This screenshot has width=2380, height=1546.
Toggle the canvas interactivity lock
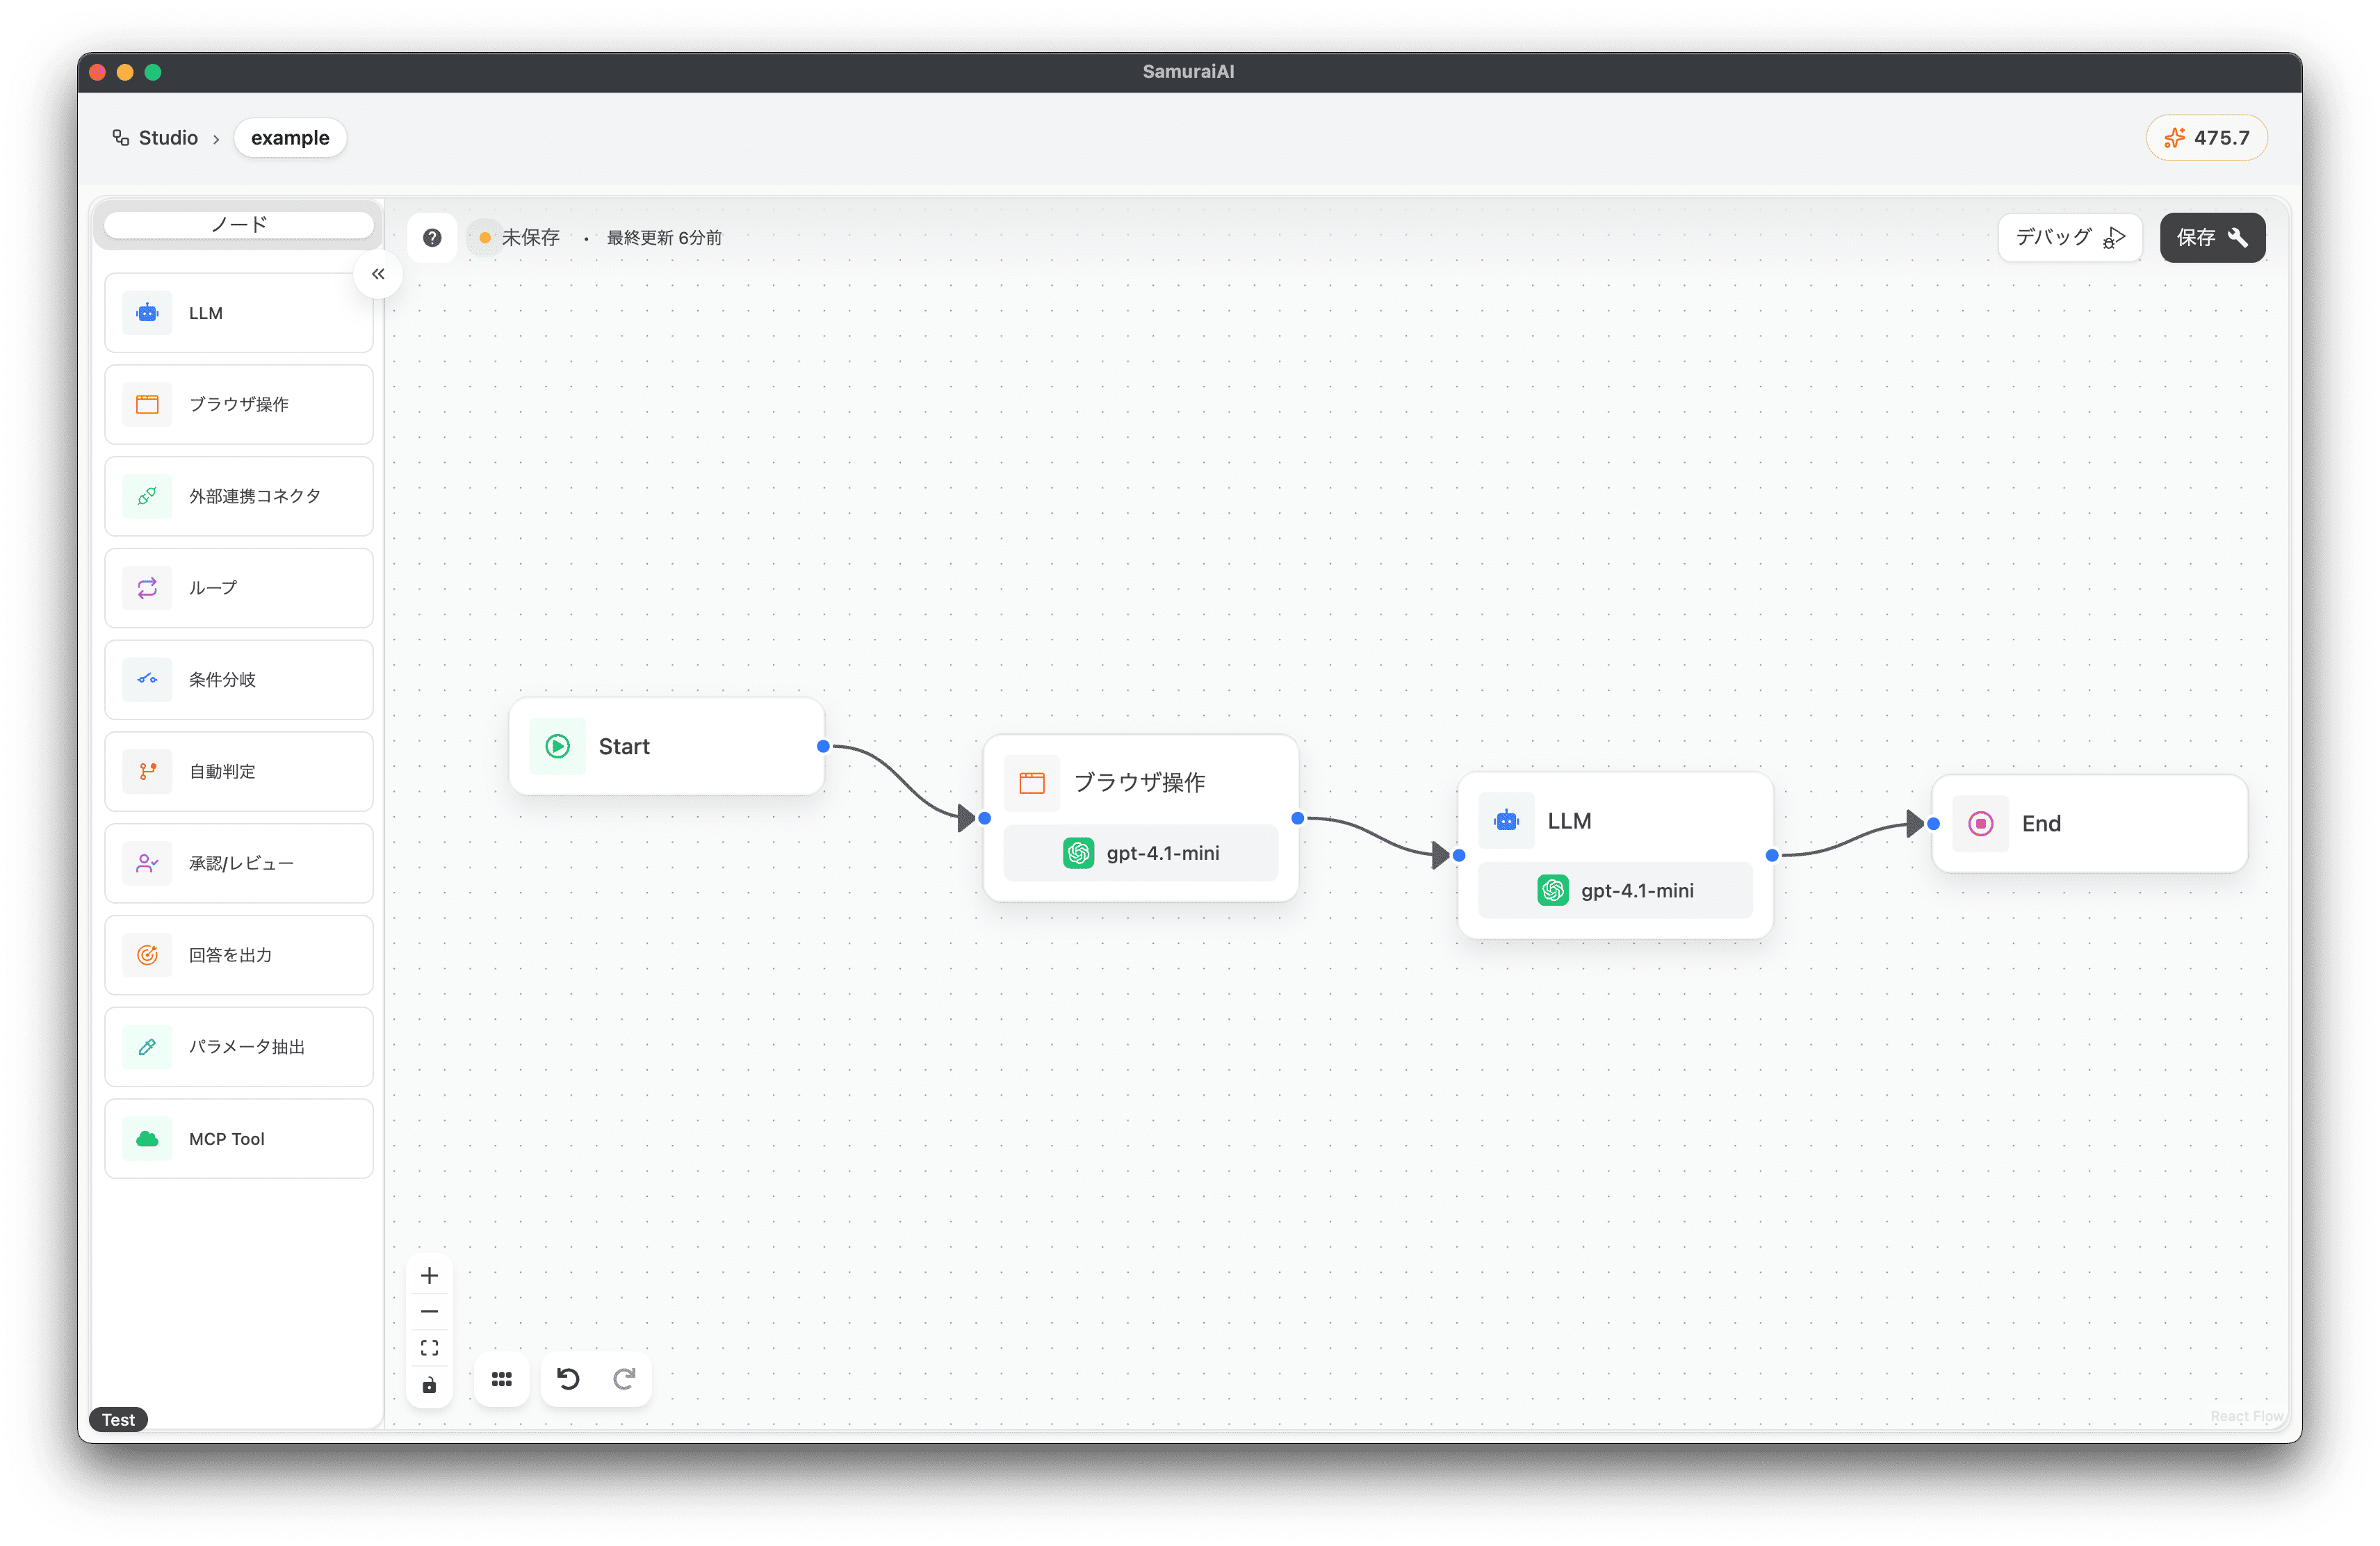[430, 1385]
